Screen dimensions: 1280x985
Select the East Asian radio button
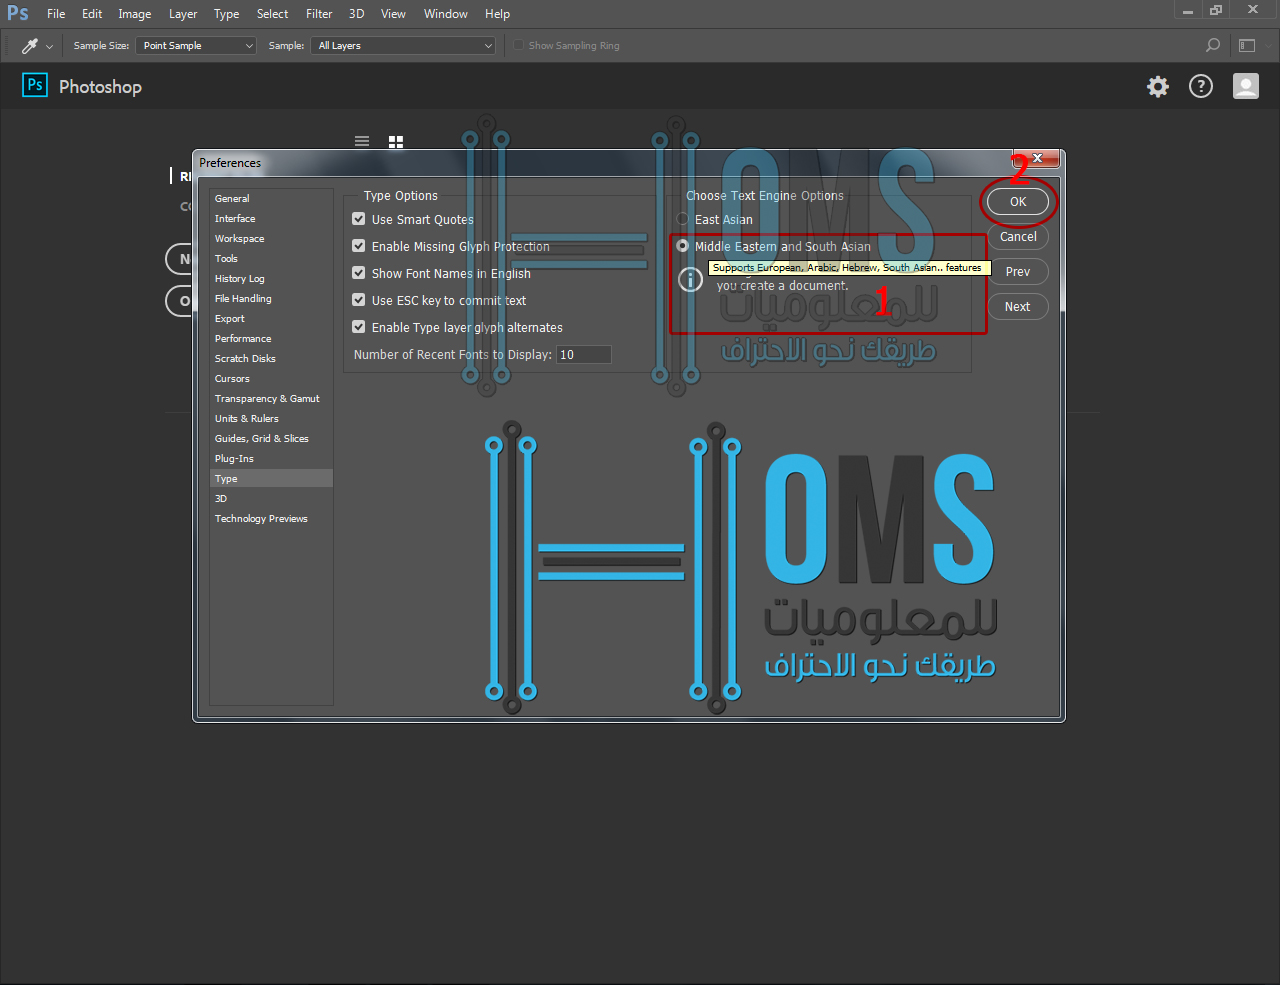(683, 219)
